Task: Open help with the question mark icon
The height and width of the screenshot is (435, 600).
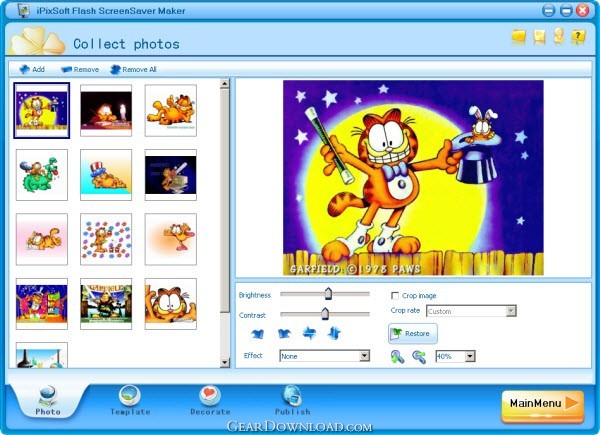Action: pyautogui.click(x=578, y=37)
